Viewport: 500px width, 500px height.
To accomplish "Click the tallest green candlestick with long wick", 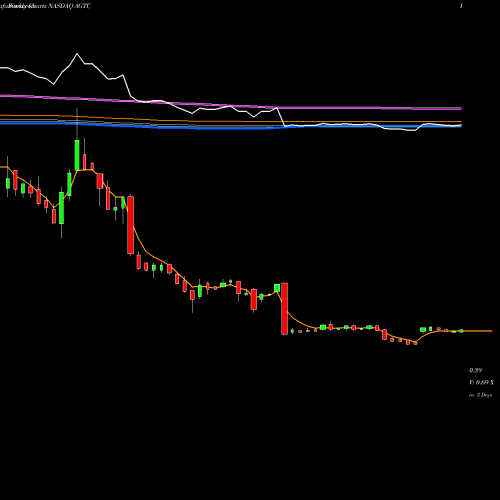I will 77,155.
